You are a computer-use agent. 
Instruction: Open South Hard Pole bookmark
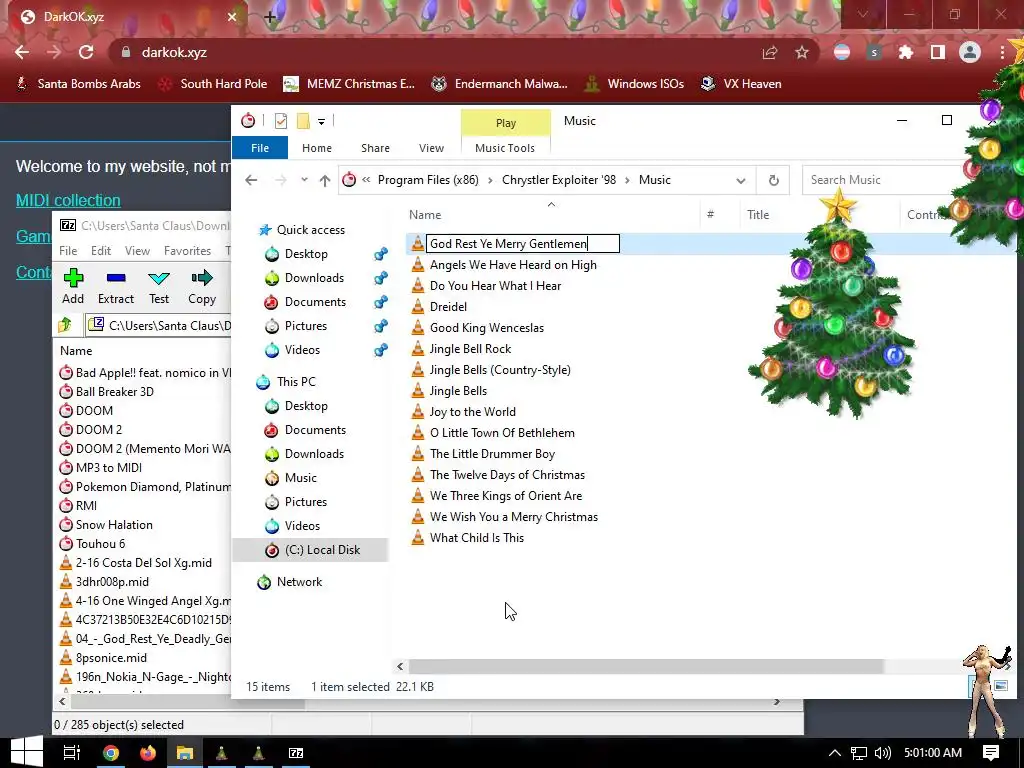point(214,84)
